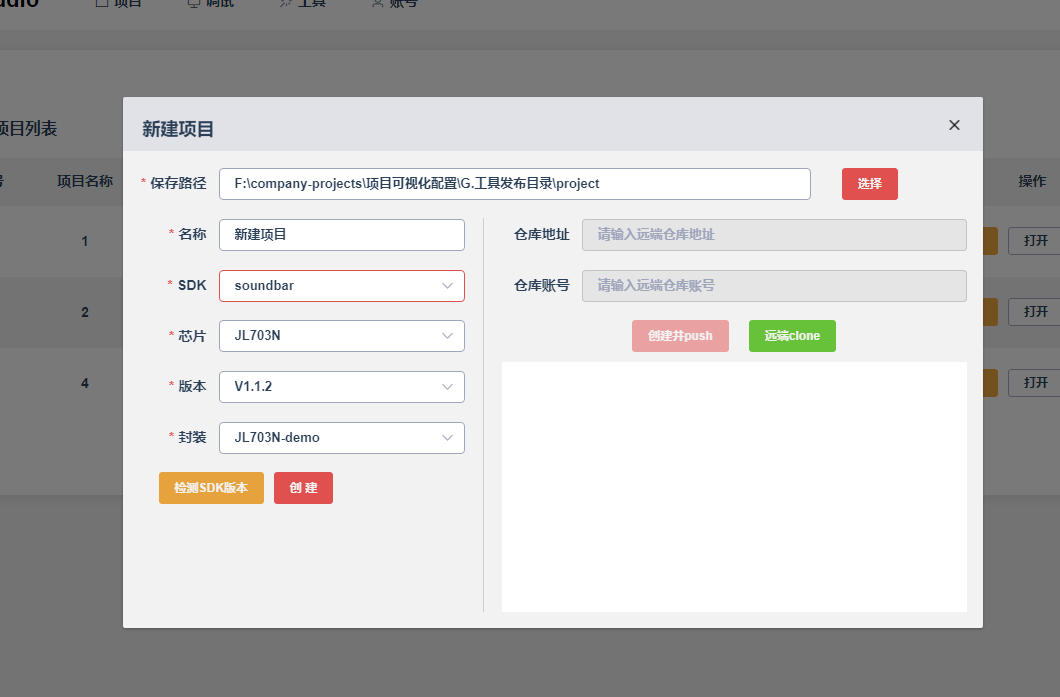Click the 新建项目 dialog title text
1060x697 pixels.
[178, 128]
